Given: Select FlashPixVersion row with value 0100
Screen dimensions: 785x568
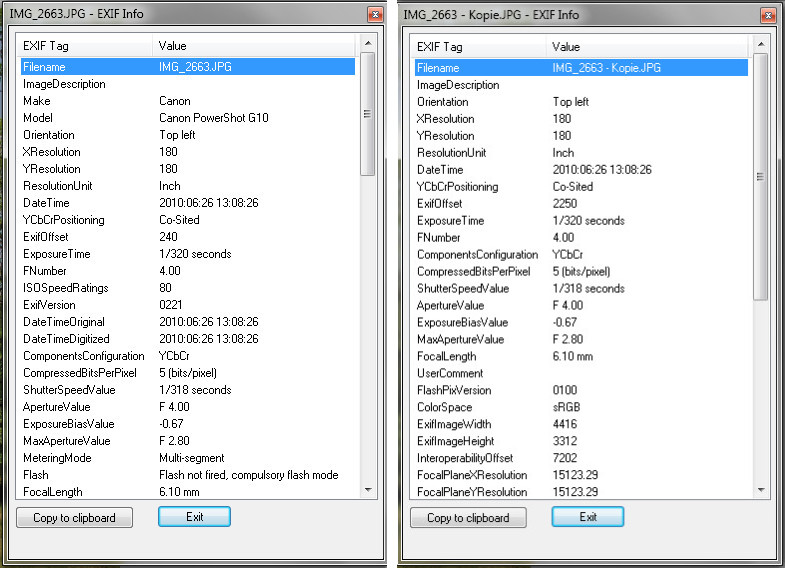Looking at the screenshot, I should 581,390.
